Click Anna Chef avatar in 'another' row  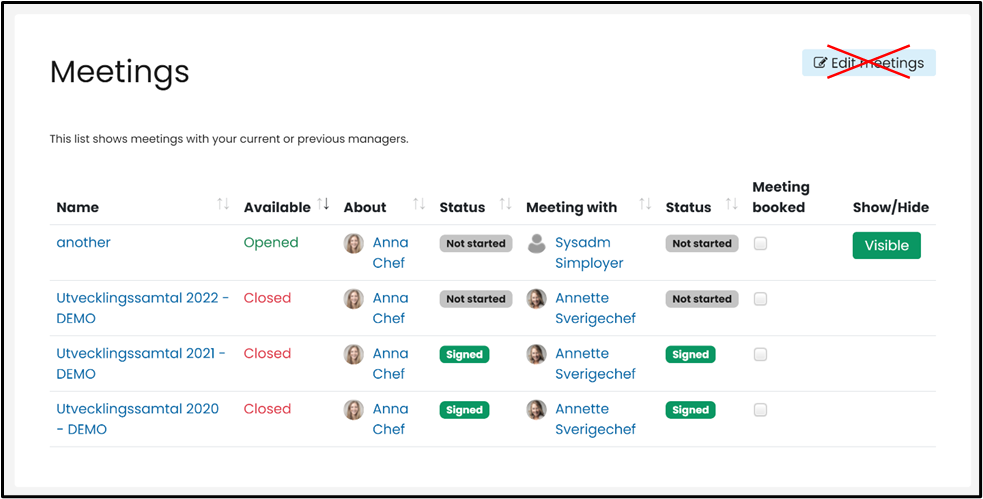point(354,243)
